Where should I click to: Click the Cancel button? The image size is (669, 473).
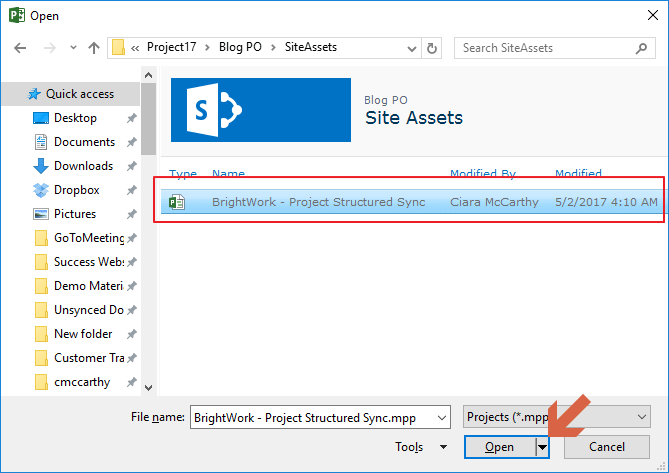coord(607,447)
